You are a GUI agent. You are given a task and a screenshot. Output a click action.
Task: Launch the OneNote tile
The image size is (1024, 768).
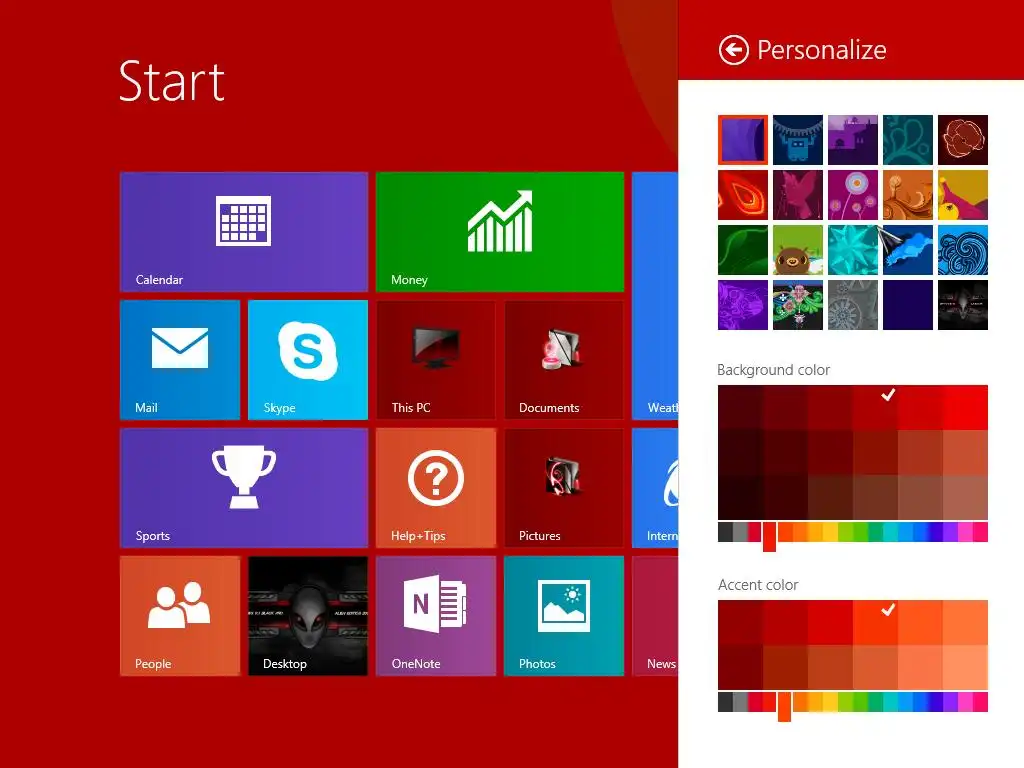click(x=436, y=616)
